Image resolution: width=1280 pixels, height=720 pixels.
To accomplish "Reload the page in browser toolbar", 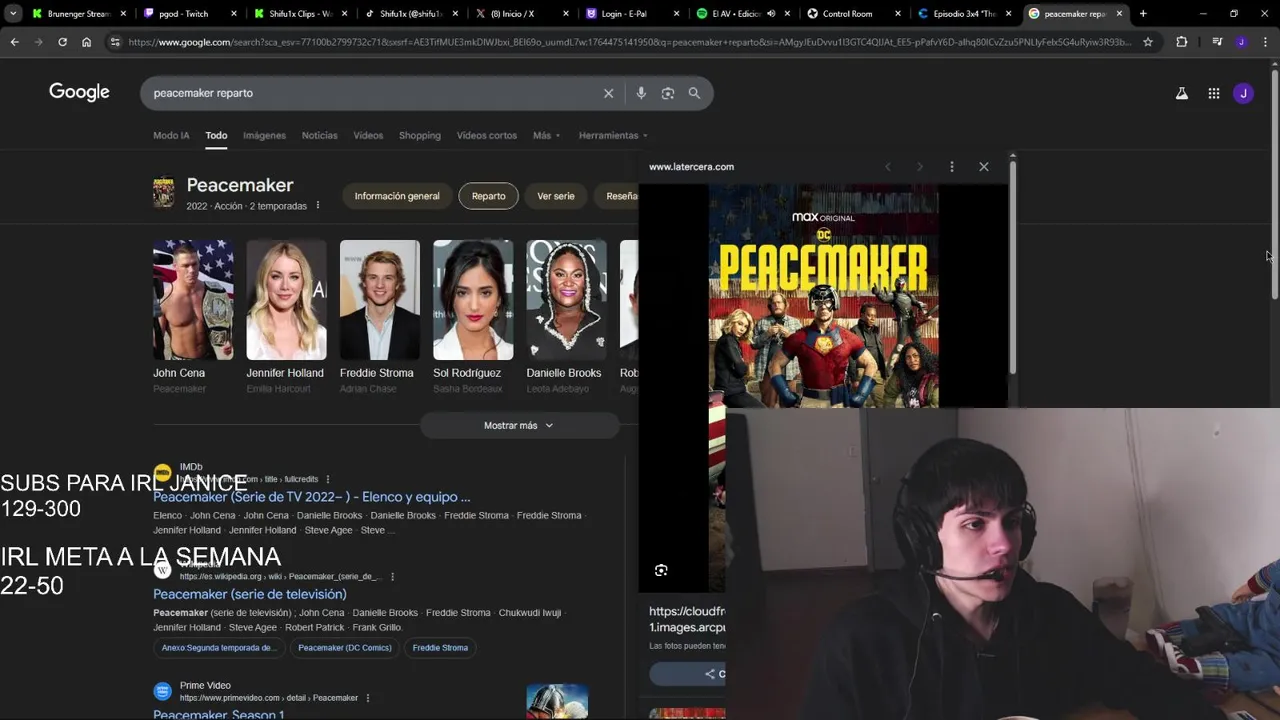I will [x=62, y=42].
